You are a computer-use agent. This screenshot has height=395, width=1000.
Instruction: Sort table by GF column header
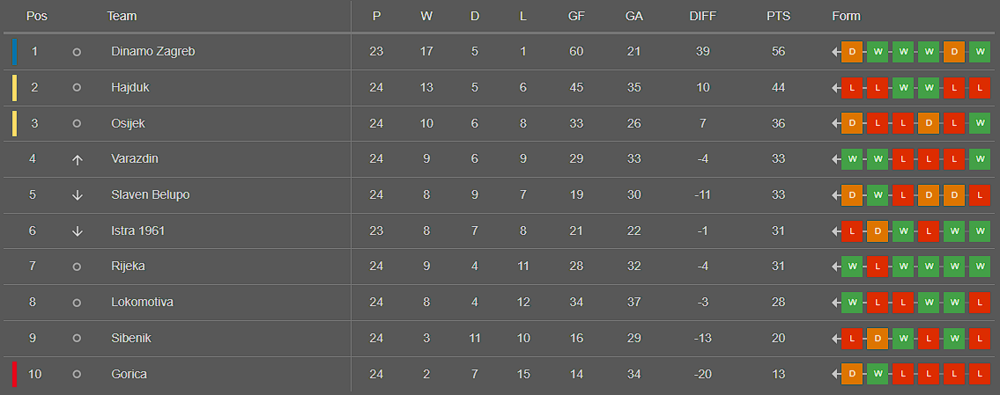[x=577, y=17]
